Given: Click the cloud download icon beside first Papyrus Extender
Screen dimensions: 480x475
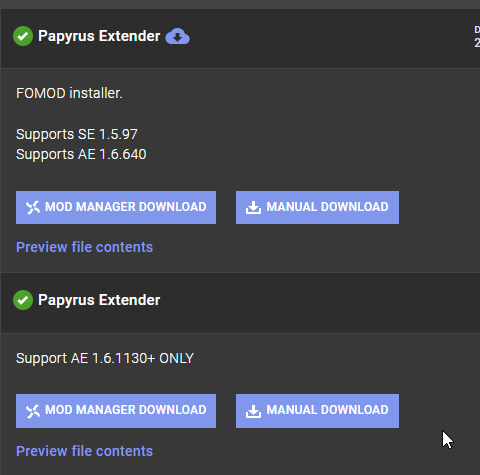Looking at the screenshot, I should click(x=177, y=36).
